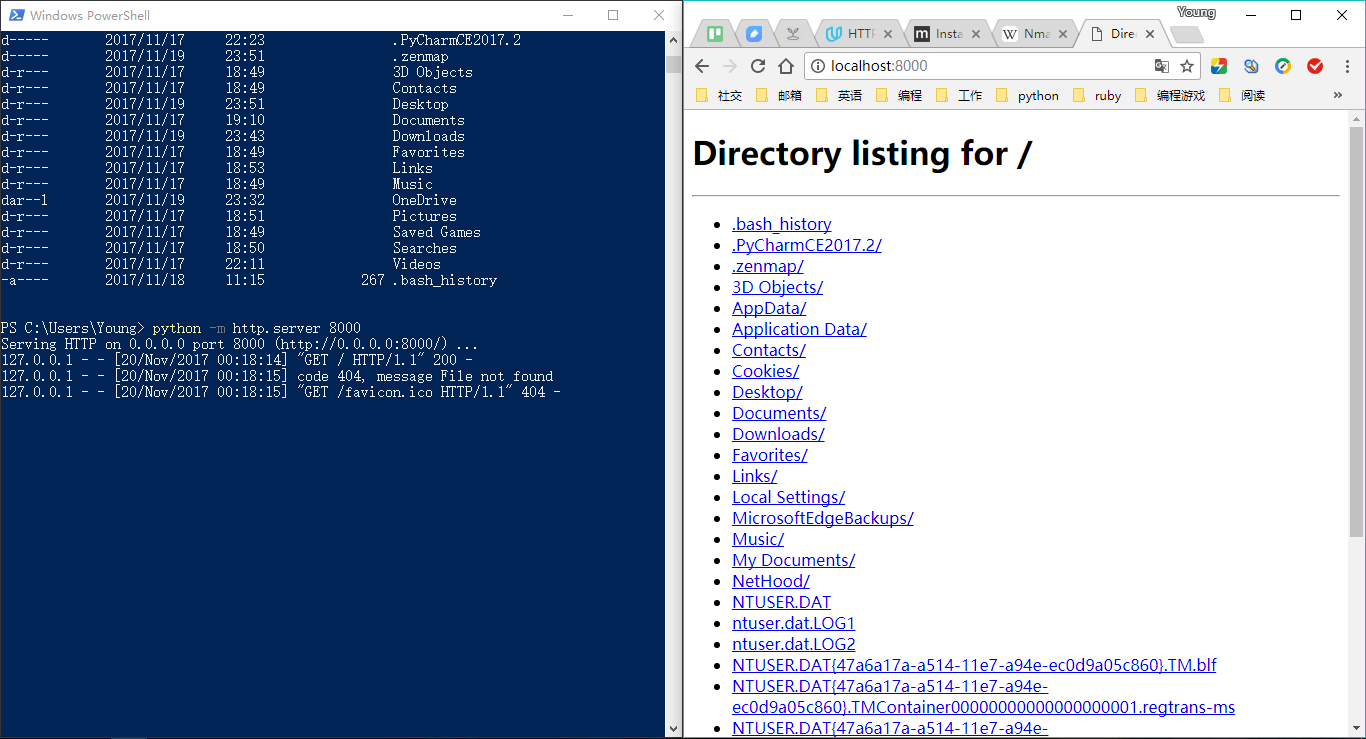Open the 工作 bookmark folder
Image resolution: width=1366 pixels, height=739 pixels.
[x=960, y=95]
